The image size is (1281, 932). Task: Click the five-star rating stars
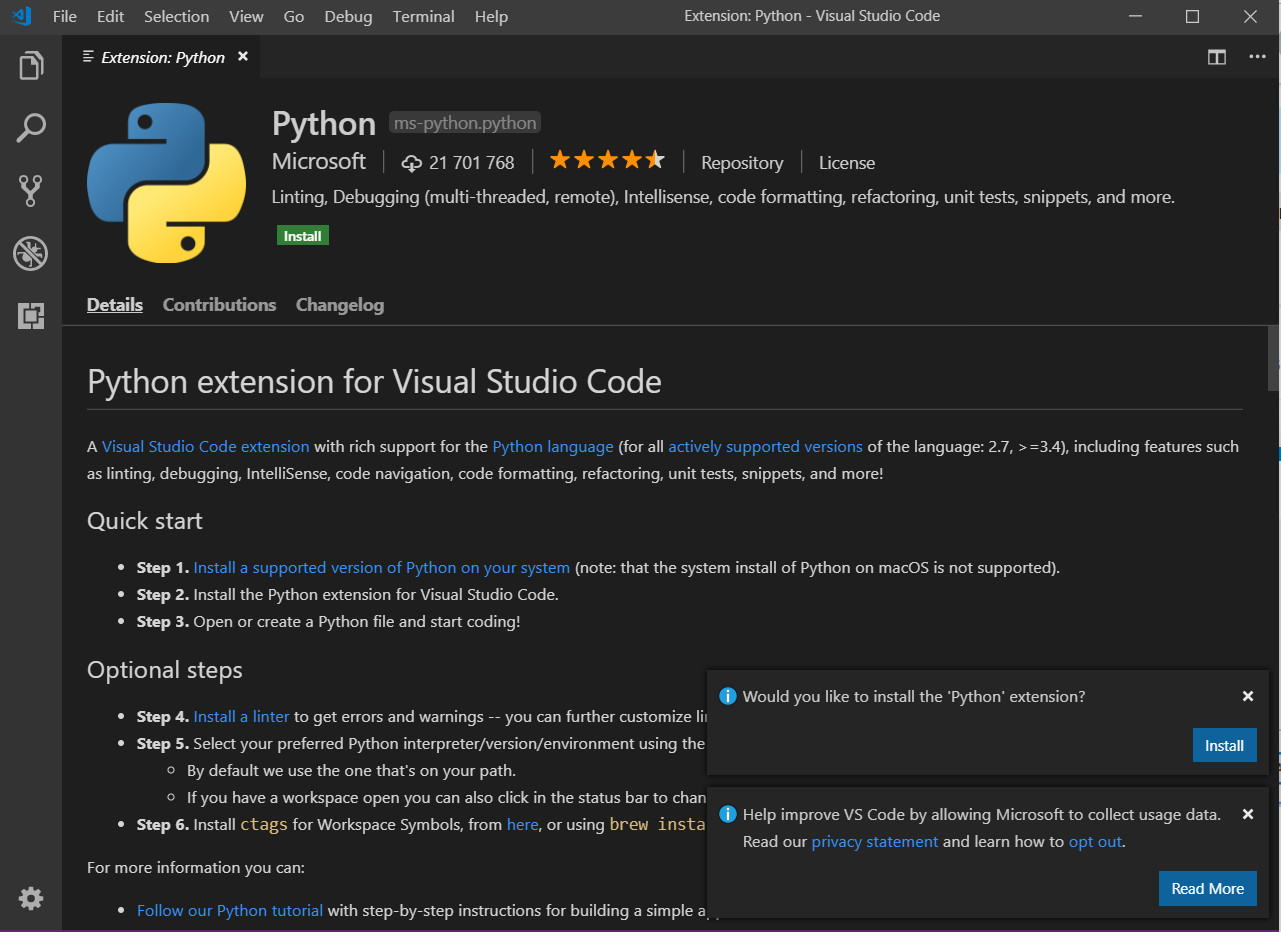[x=606, y=159]
